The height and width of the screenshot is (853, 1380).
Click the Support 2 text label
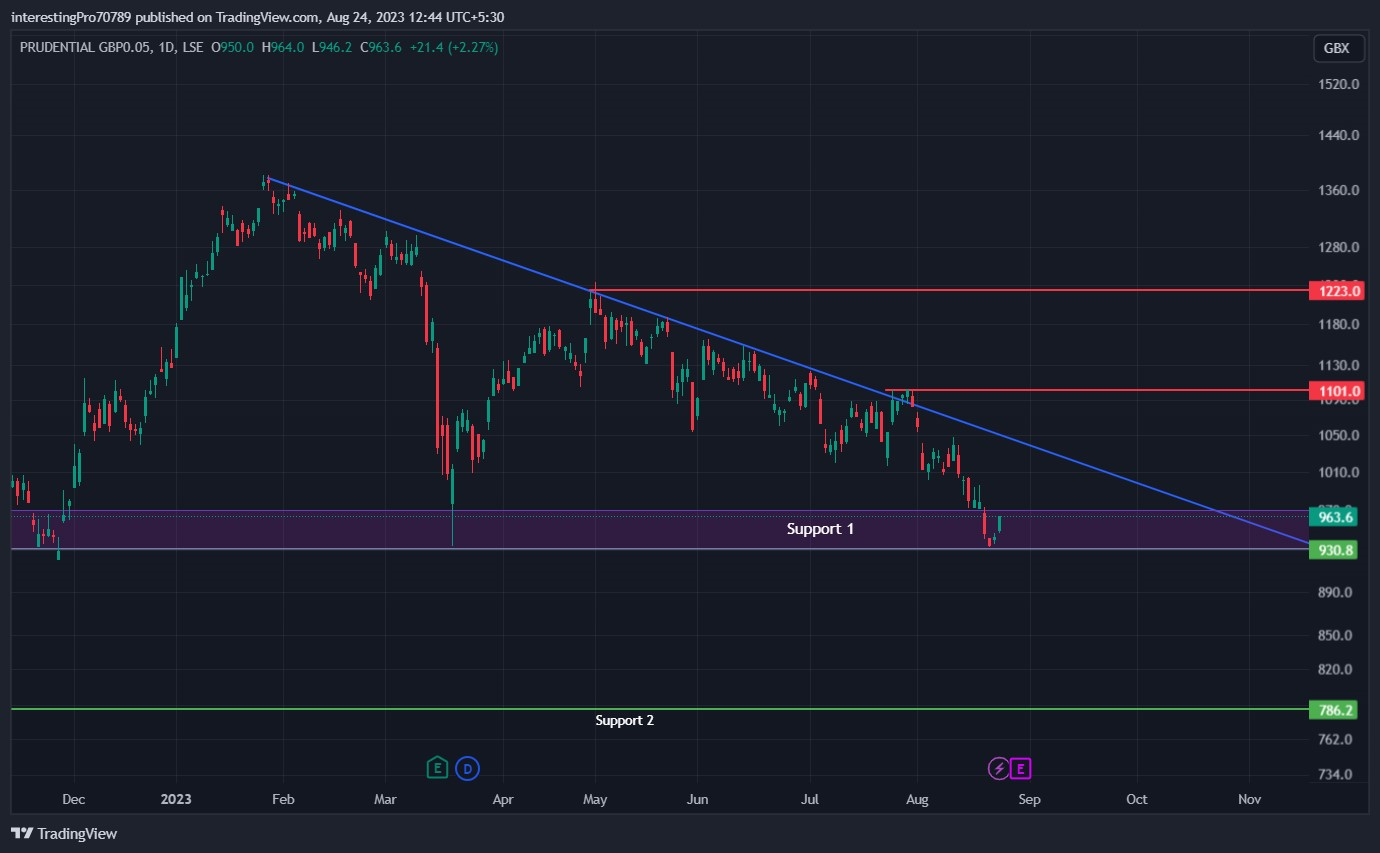coord(625,720)
